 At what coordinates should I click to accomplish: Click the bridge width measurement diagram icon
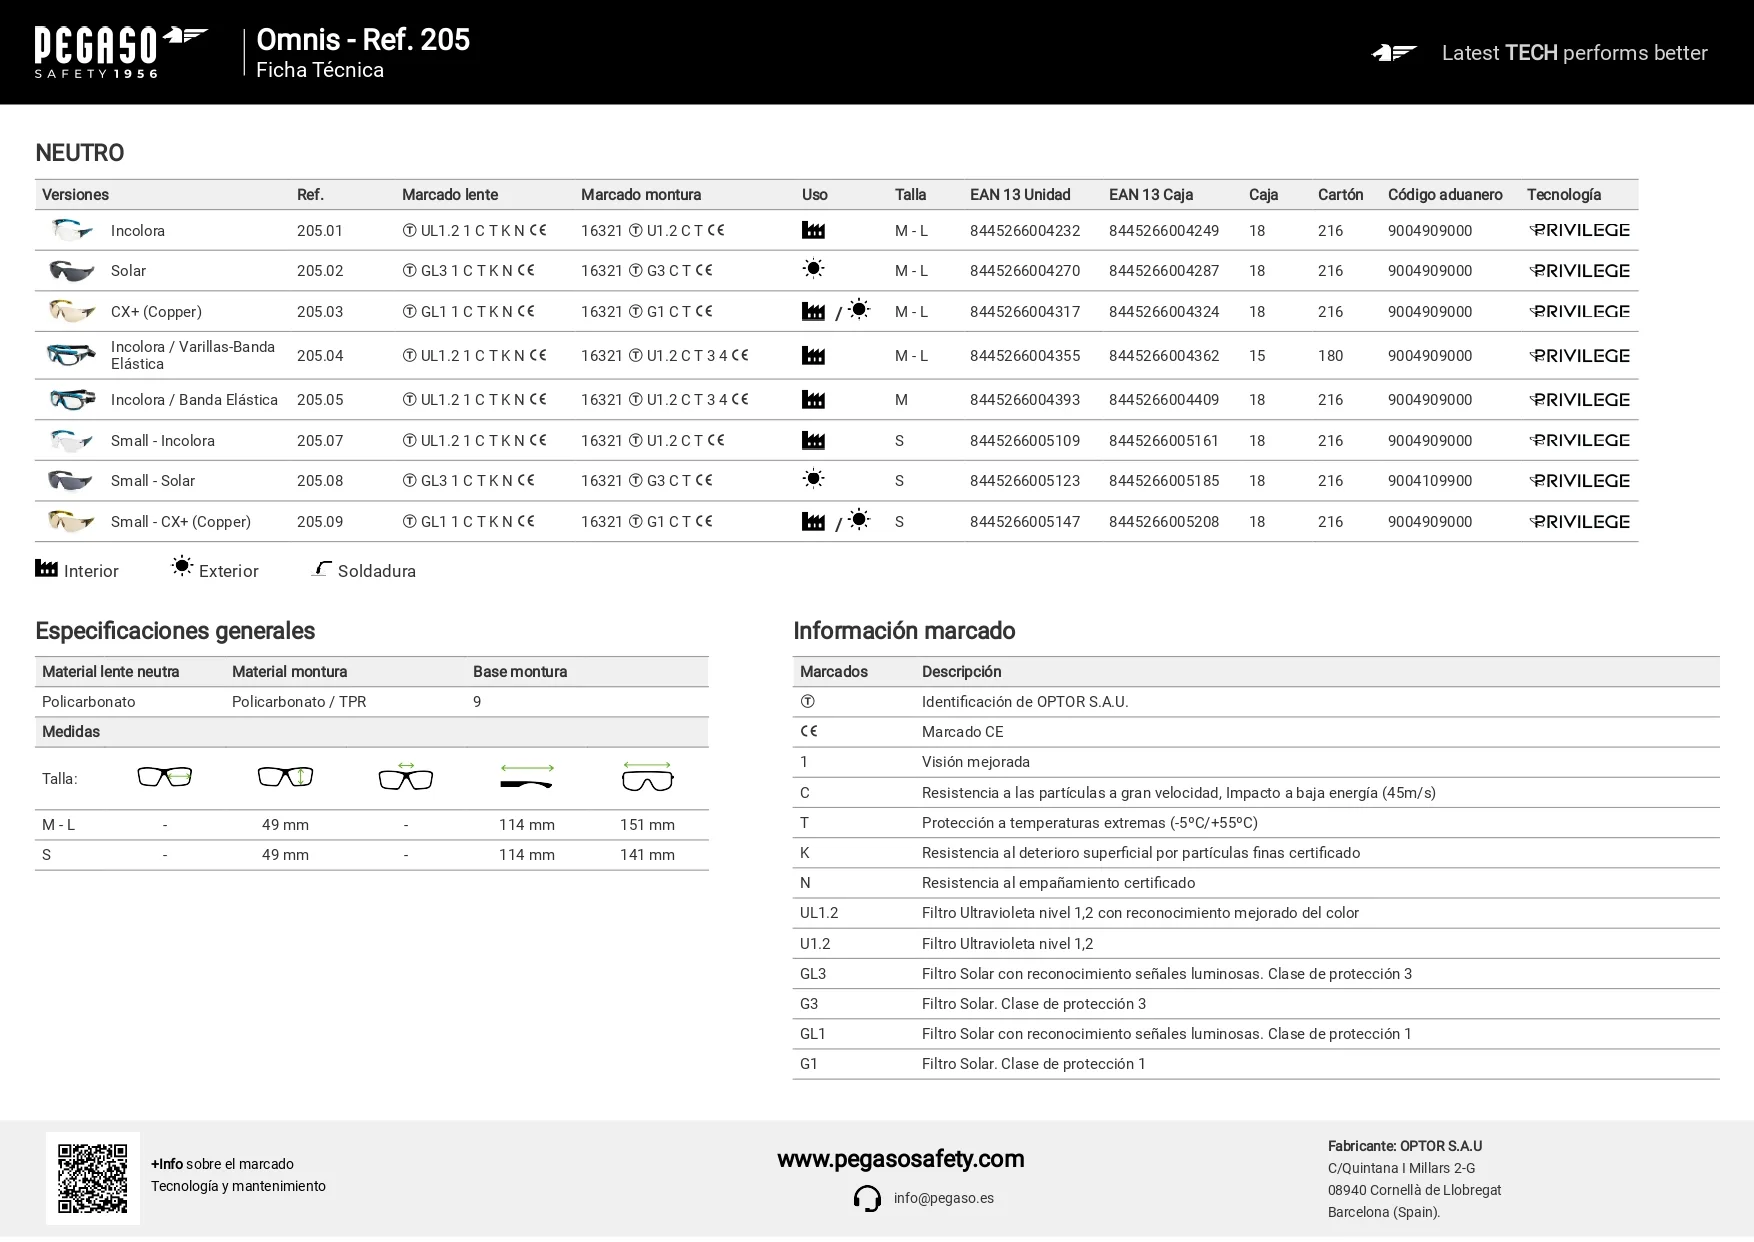click(406, 775)
